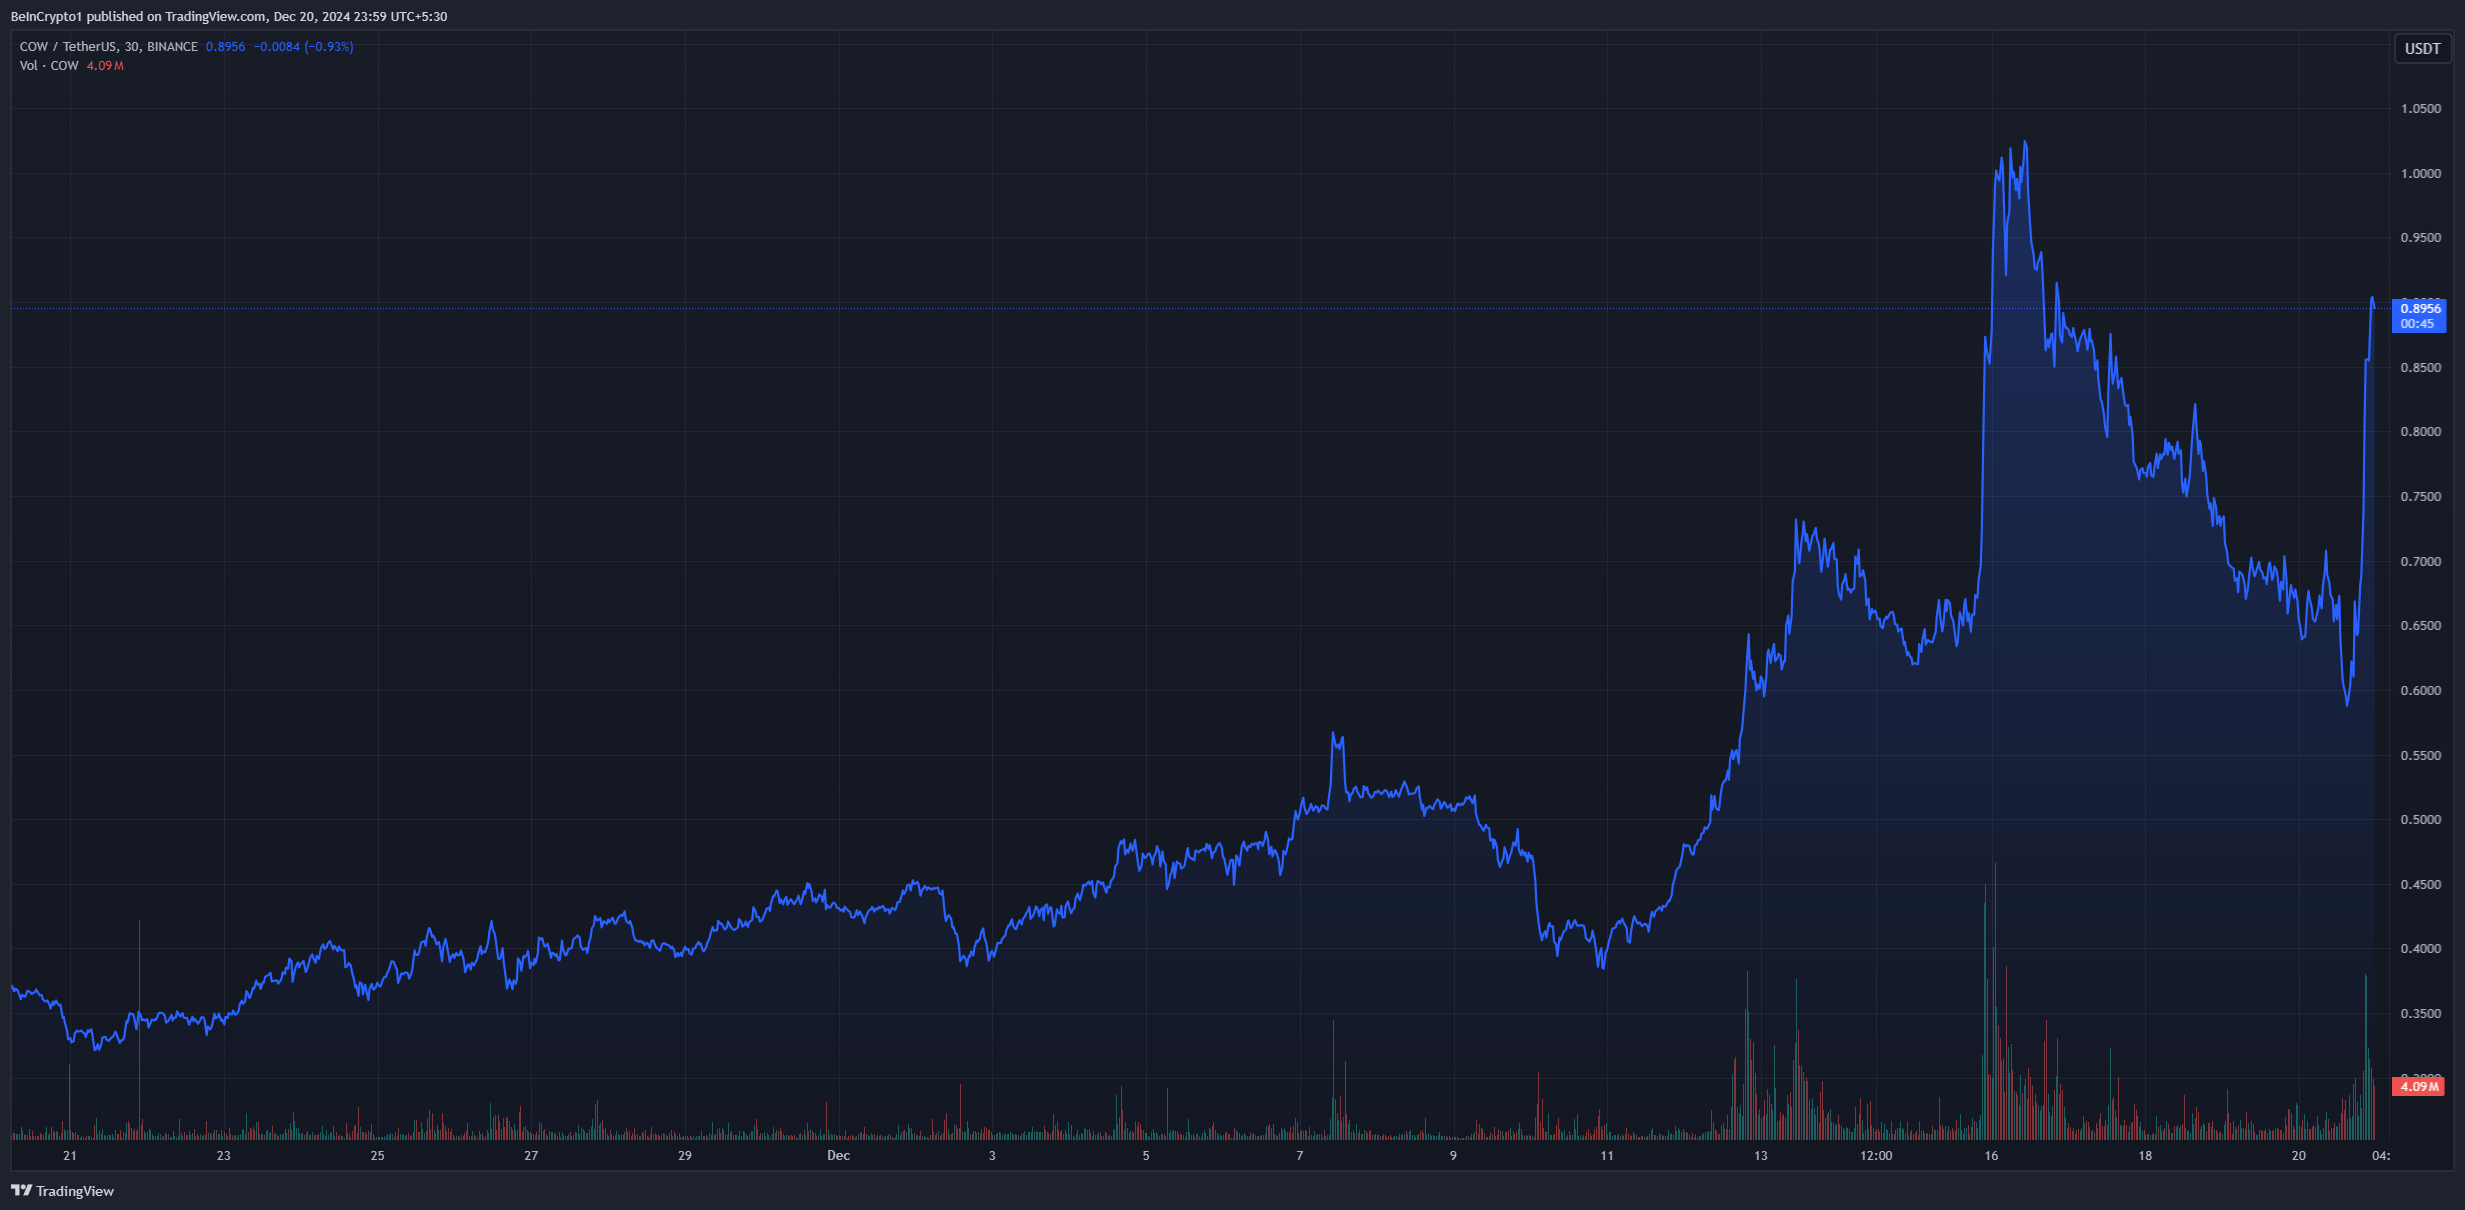Click the 12:00 time axis label

[1875, 1155]
